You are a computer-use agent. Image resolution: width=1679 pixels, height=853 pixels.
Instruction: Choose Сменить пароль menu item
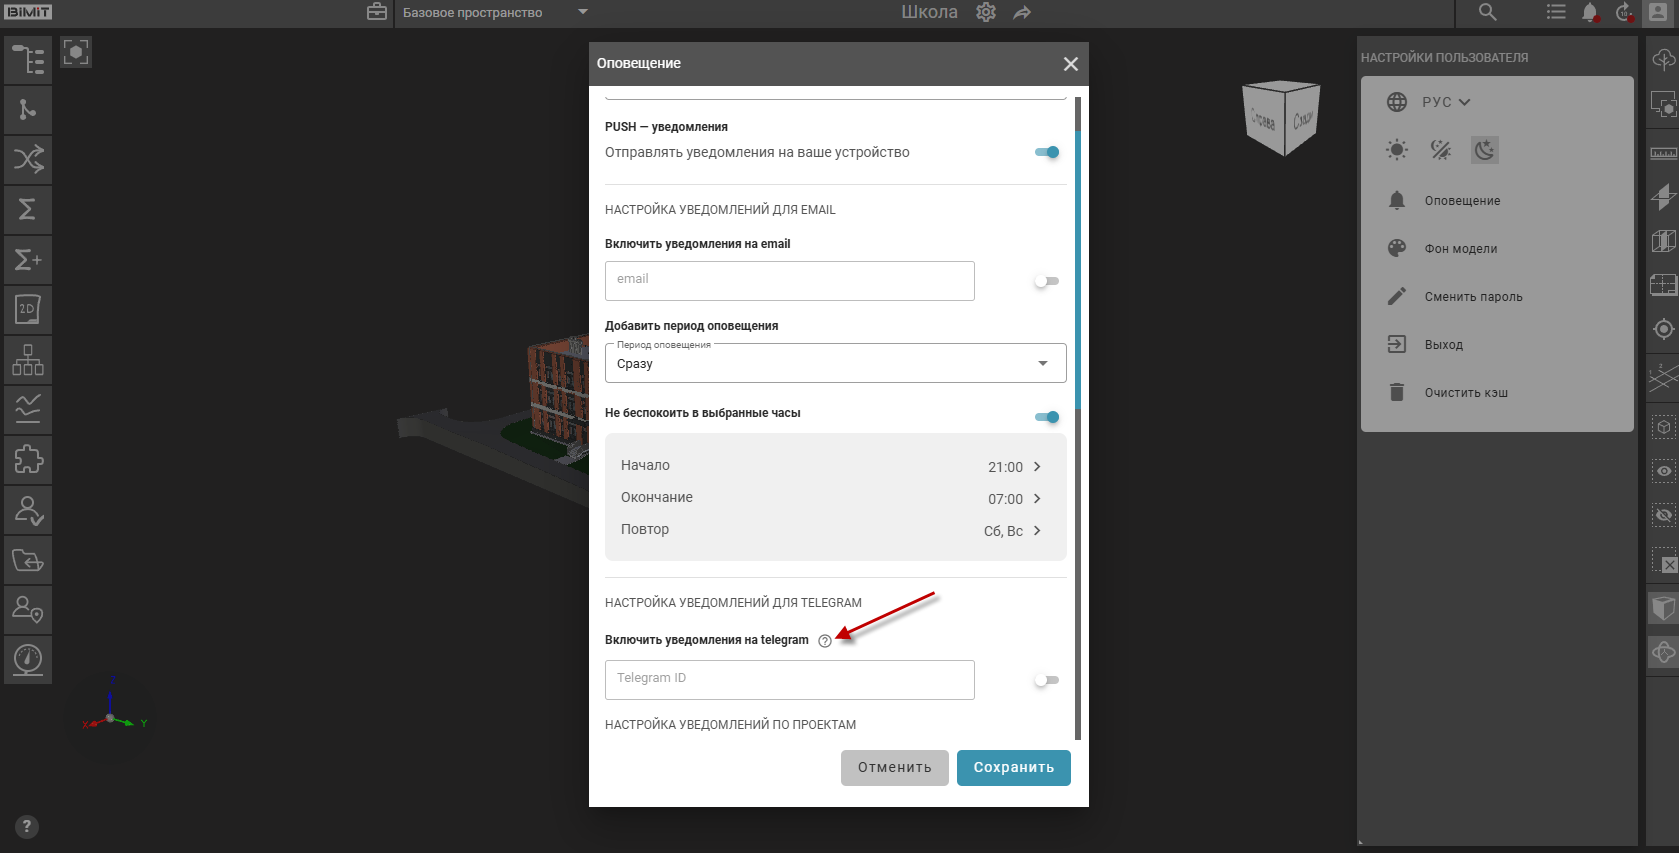click(x=1473, y=297)
